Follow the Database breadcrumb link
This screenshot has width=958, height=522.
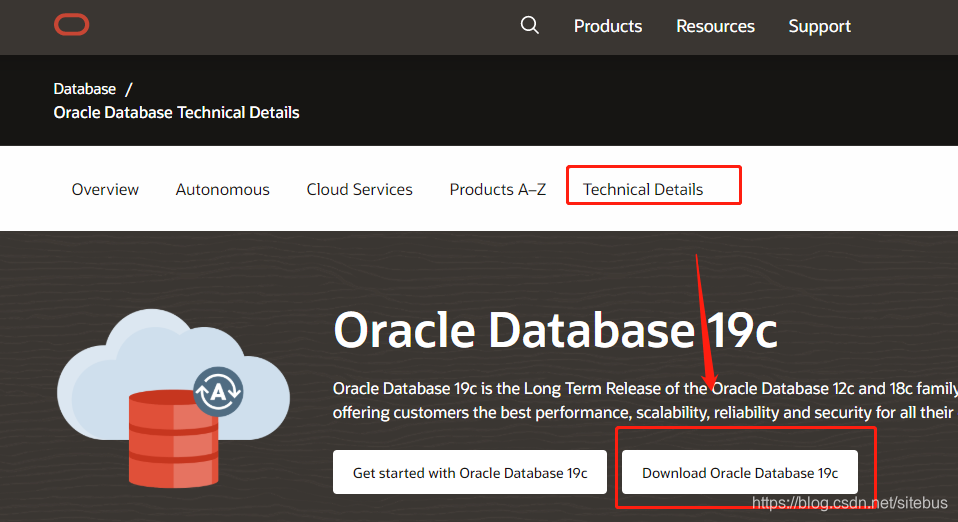pyautogui.click(x=85, y=89)
